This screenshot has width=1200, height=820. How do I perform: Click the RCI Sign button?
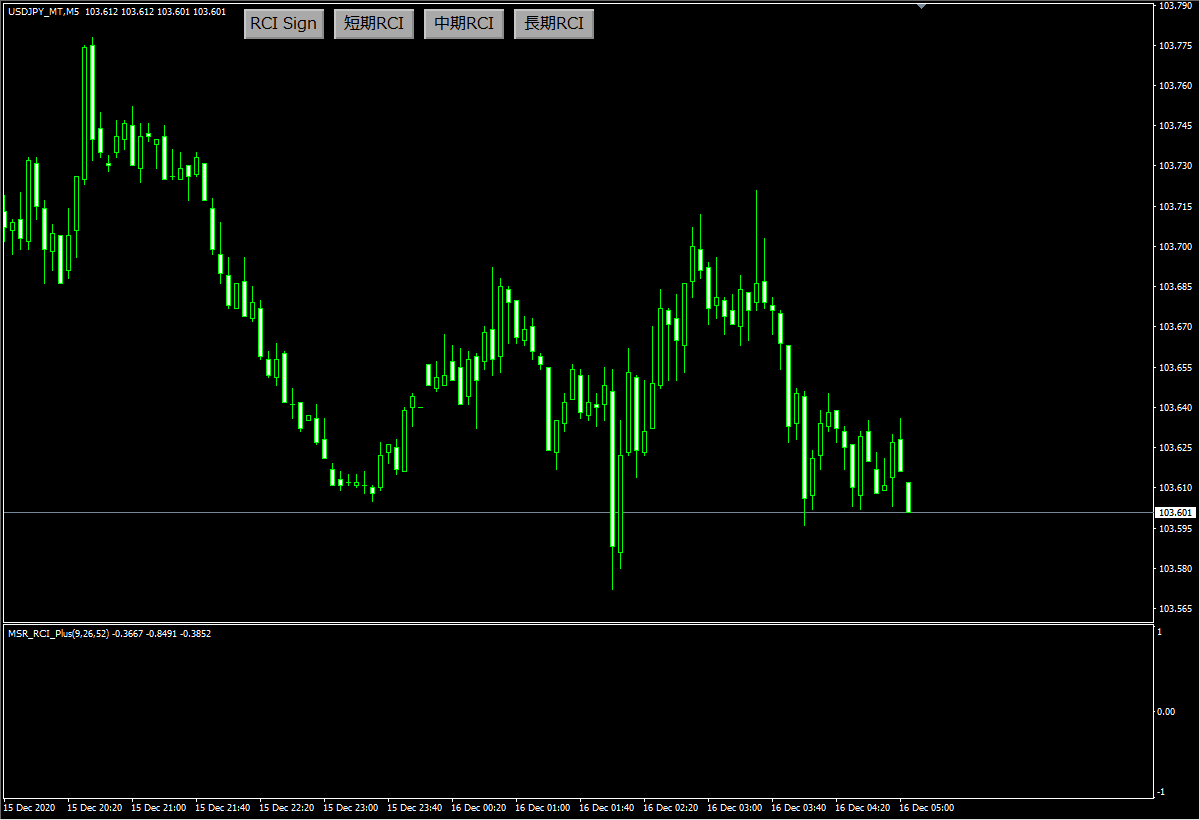284,24
